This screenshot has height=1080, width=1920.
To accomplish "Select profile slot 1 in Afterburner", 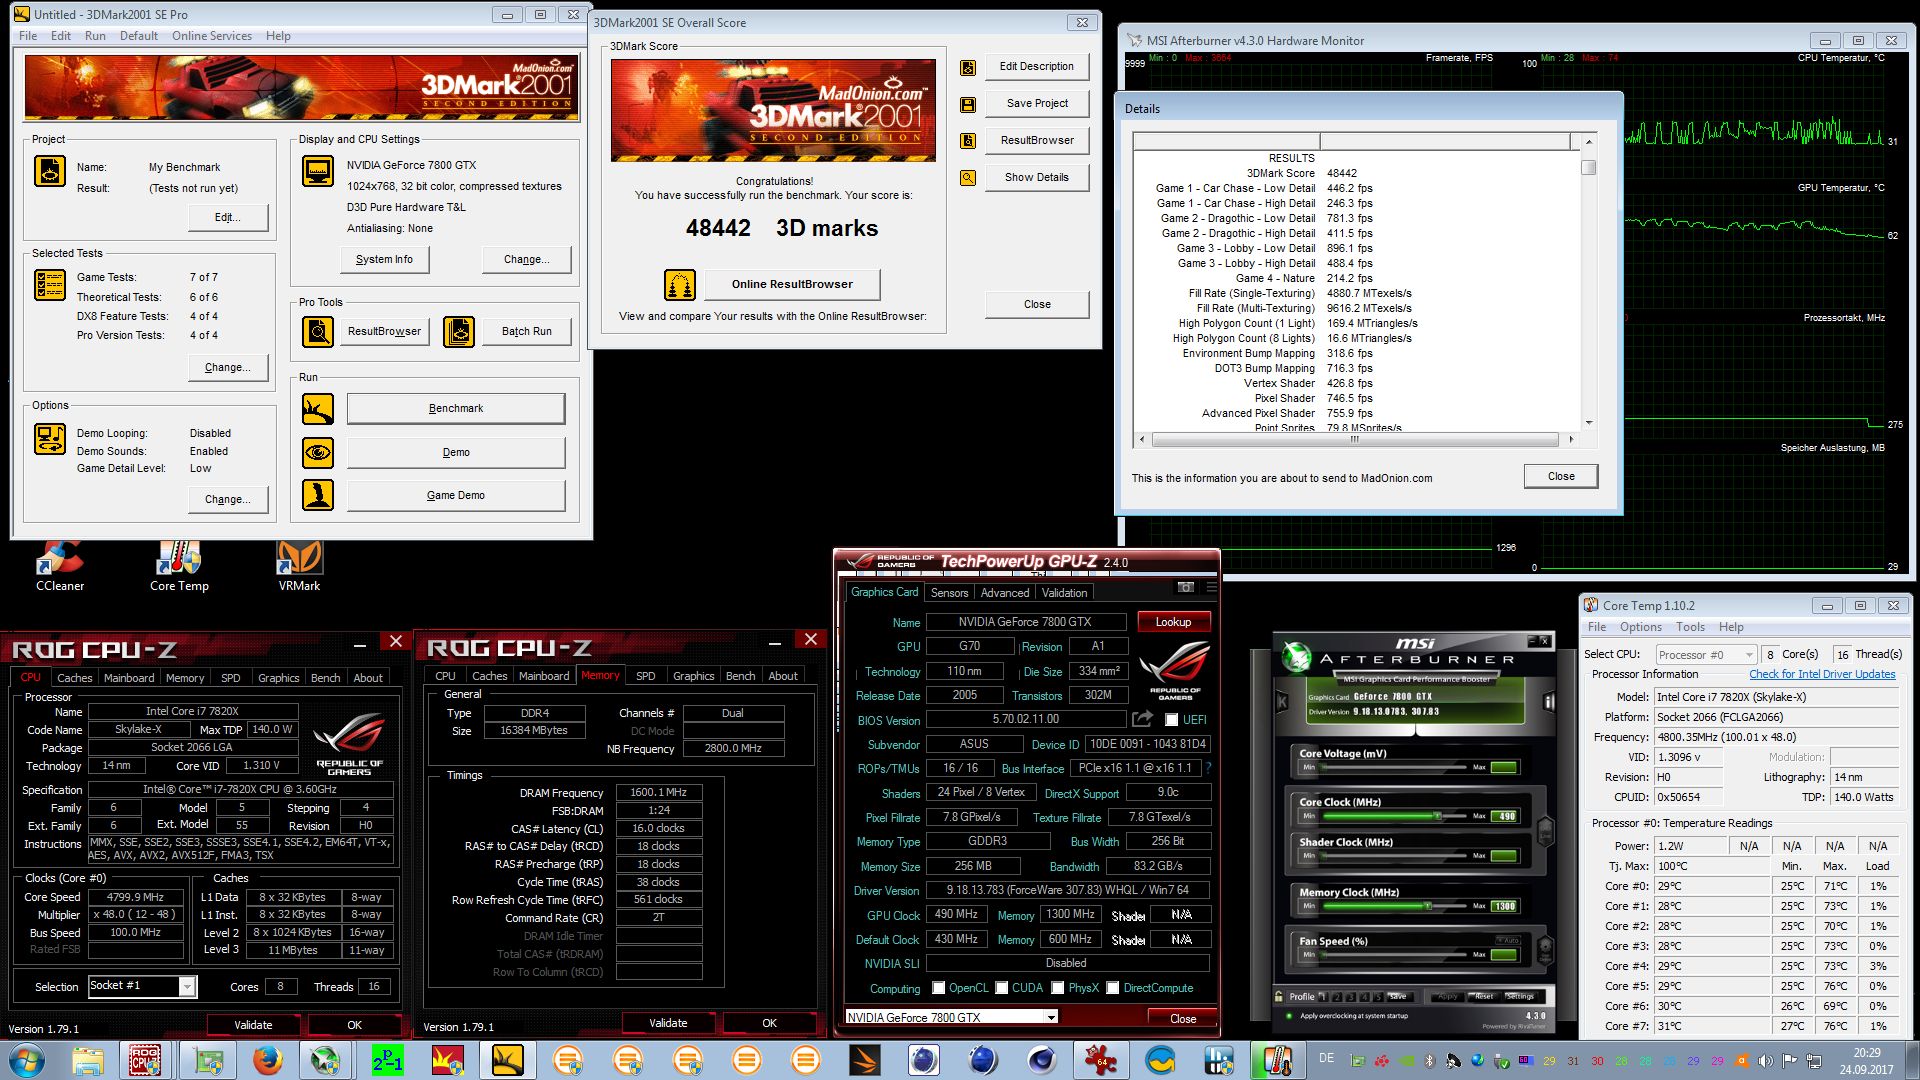I will [1323, 996].
